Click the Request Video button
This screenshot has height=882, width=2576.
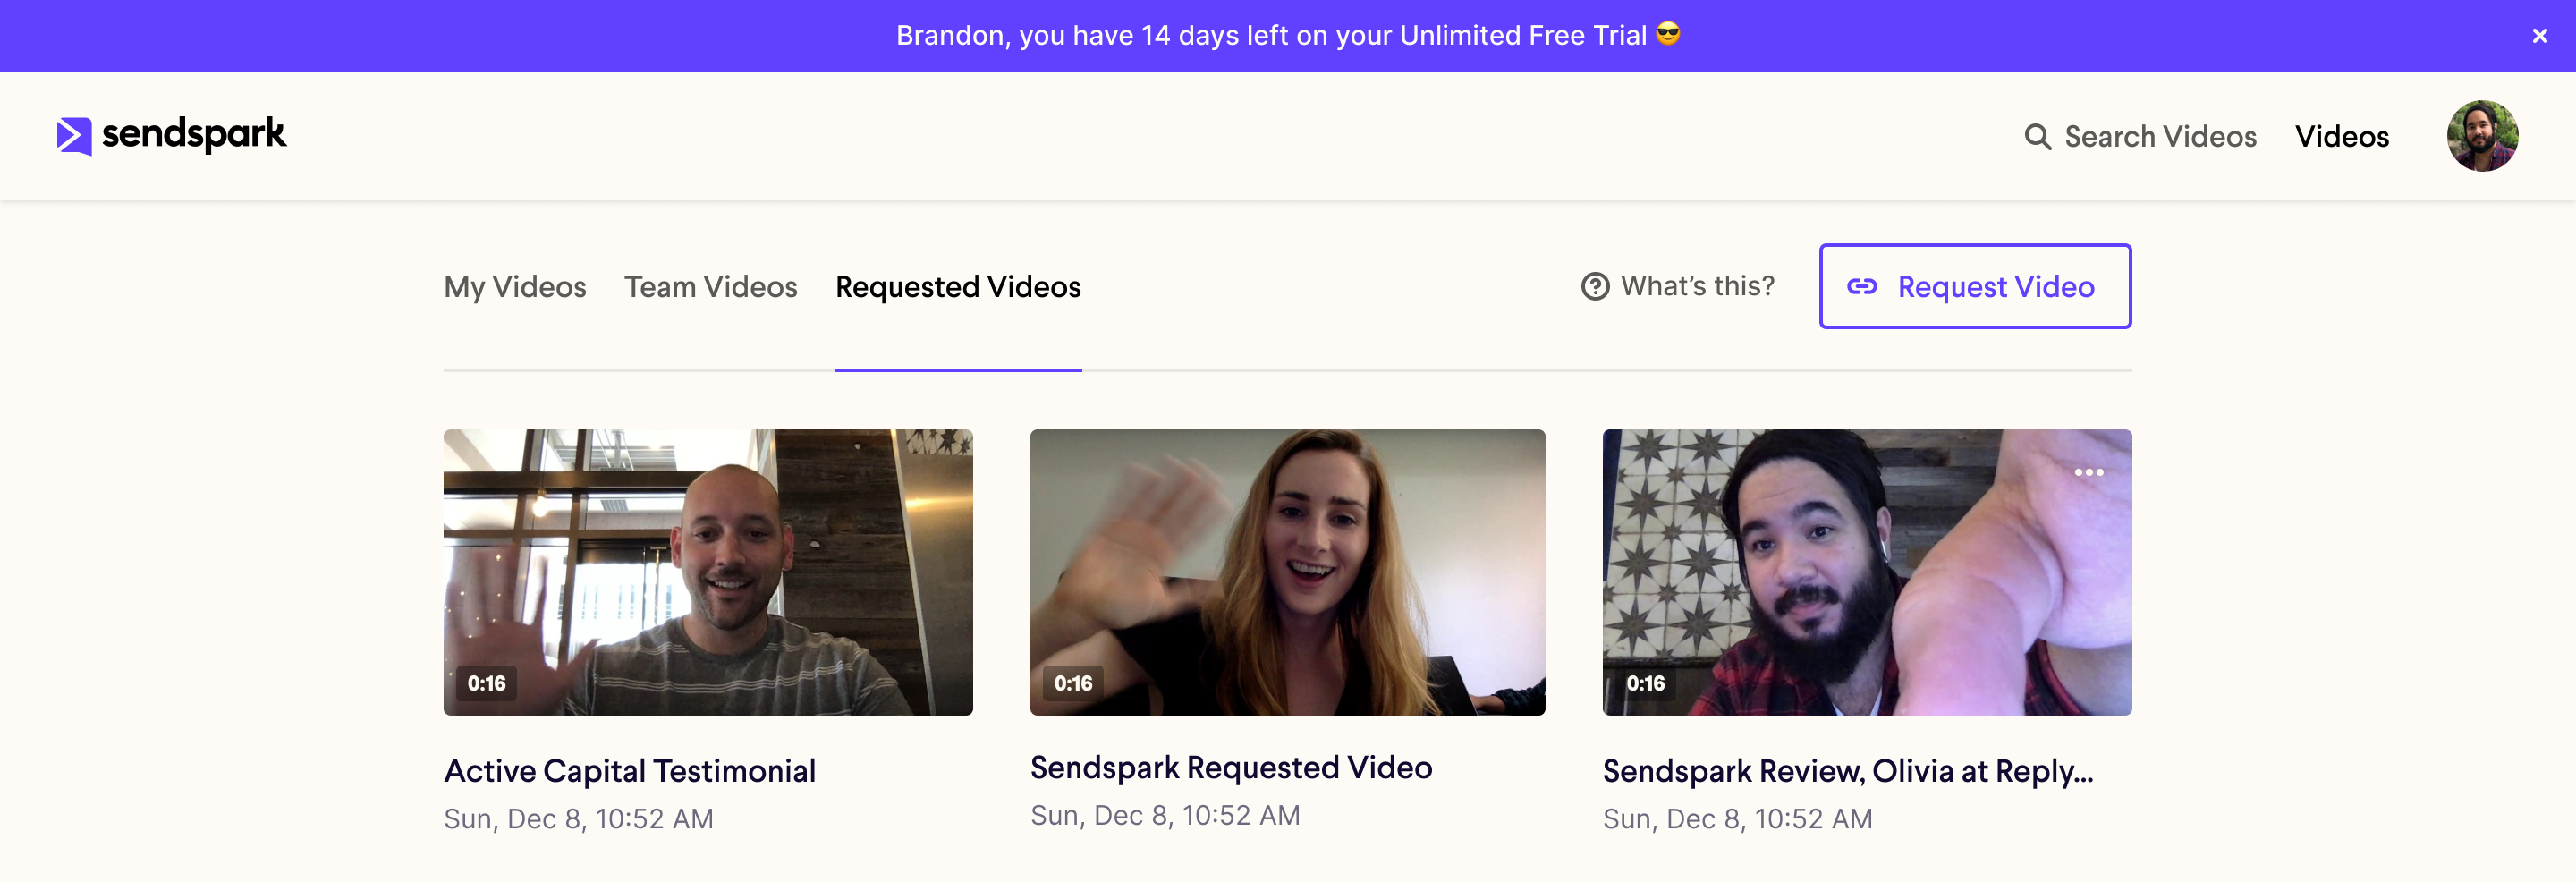click(1975, 286)
